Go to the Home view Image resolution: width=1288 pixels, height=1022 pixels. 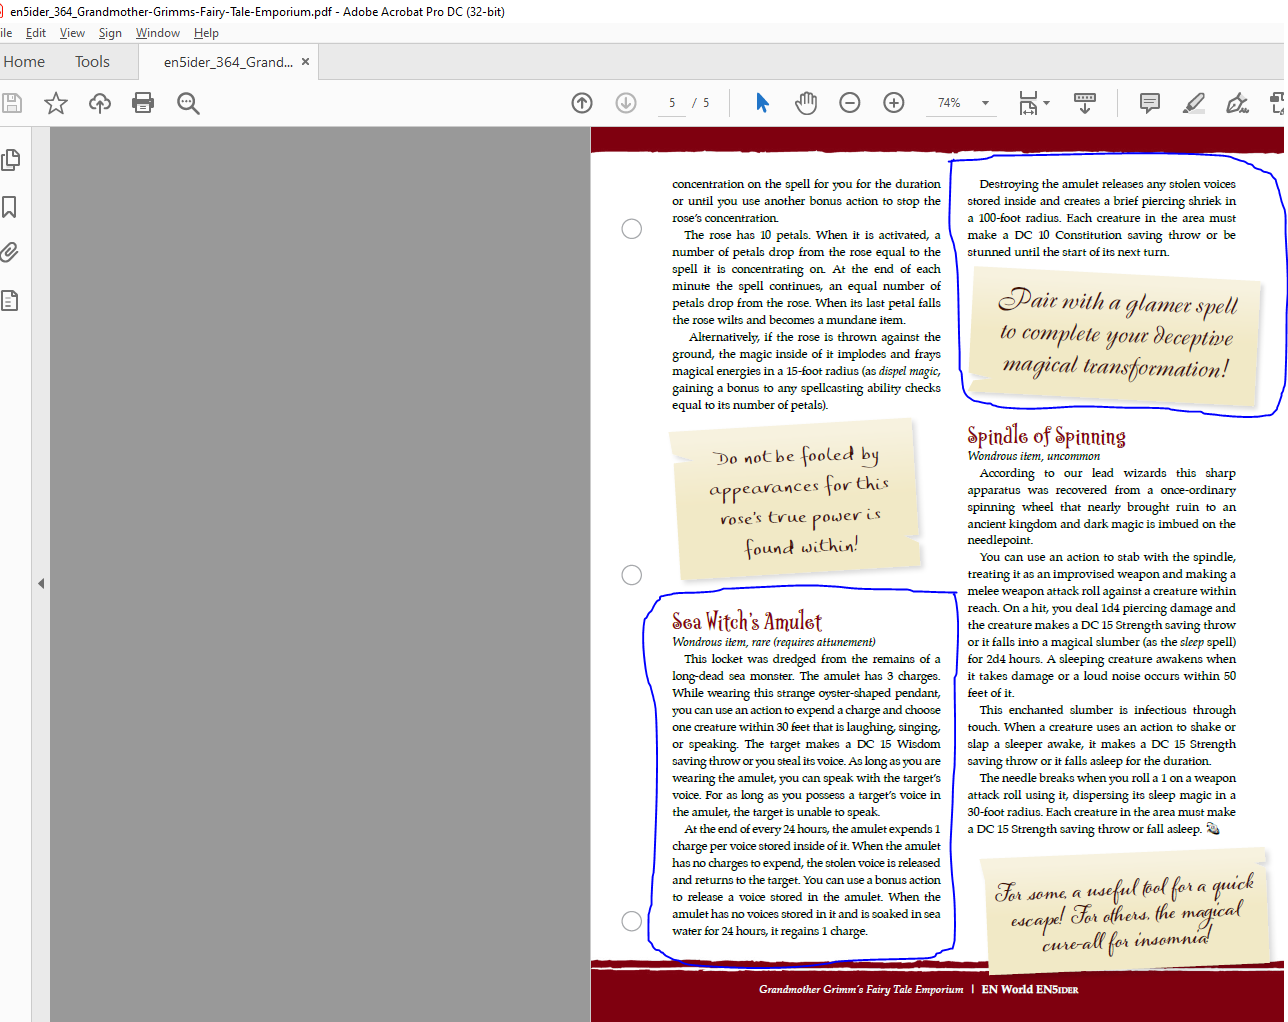coord(24,62)
